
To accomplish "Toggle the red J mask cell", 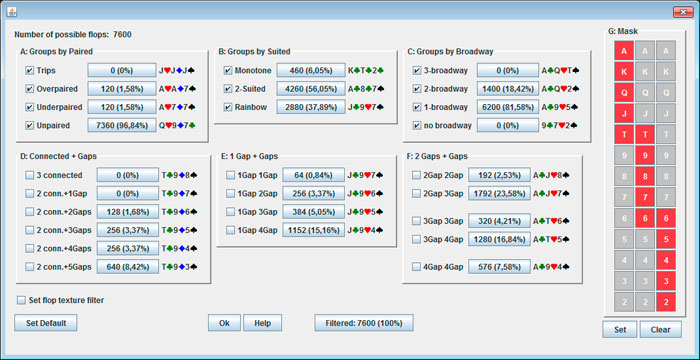I will click(x=624, y=113).
